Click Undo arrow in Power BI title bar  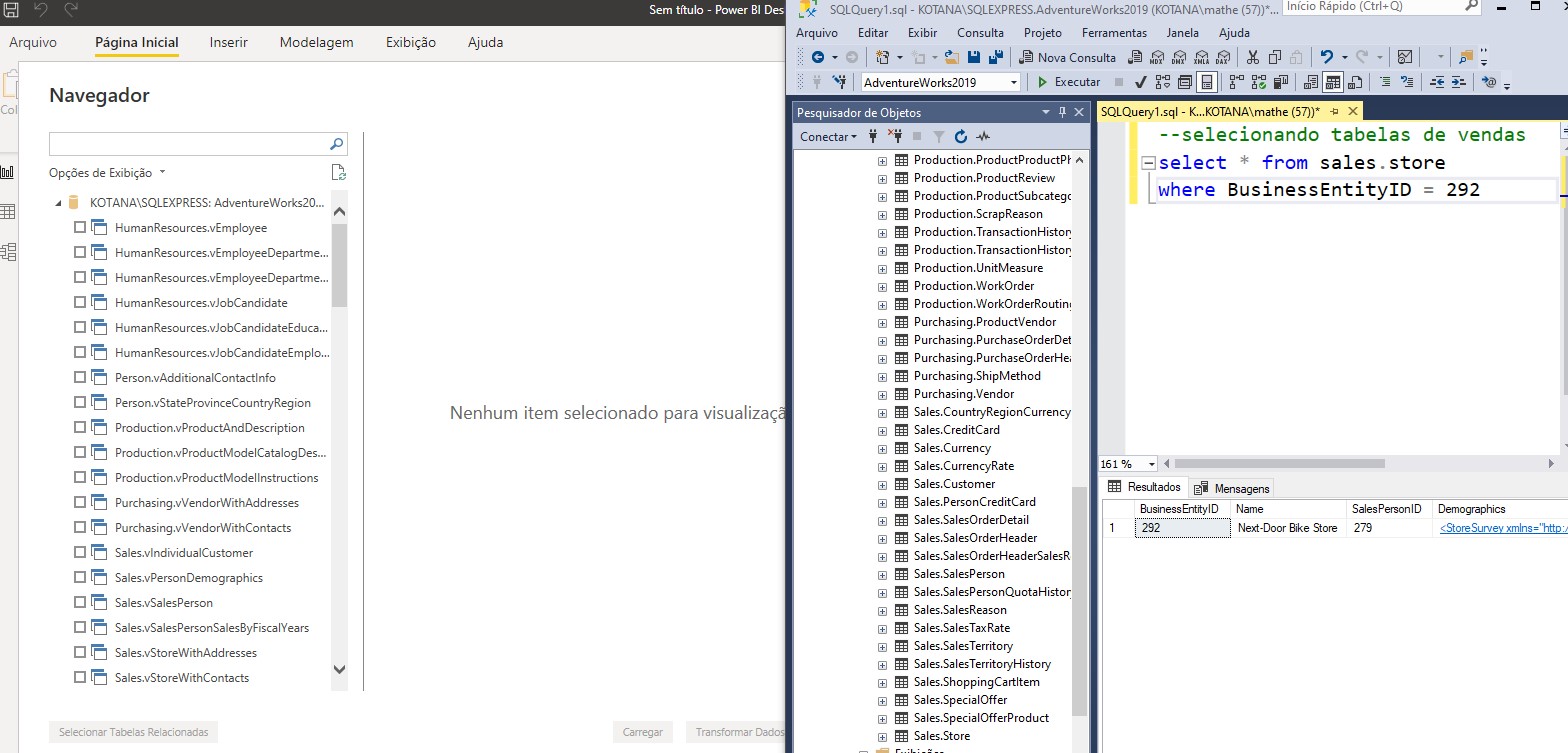coord(41,12)
